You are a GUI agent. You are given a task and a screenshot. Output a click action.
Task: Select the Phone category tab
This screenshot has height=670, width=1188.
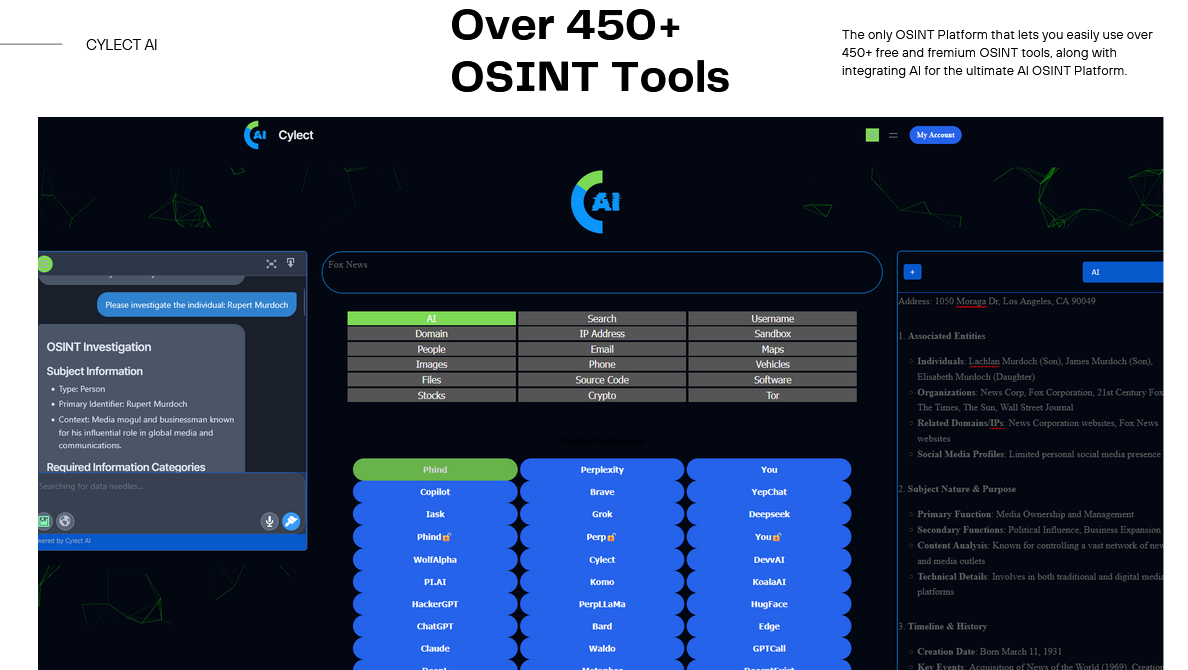click(x=602, y=365)
